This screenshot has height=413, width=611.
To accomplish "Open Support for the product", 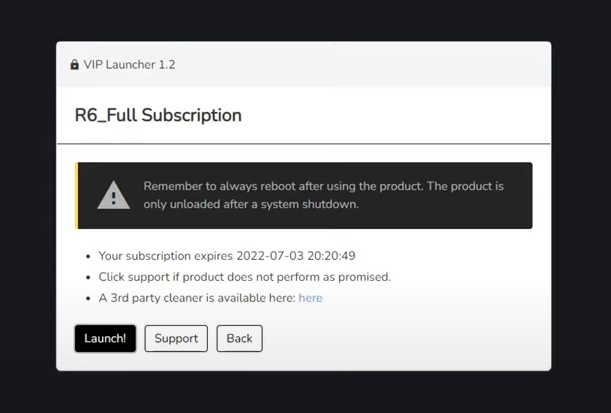I will (176, 338).
